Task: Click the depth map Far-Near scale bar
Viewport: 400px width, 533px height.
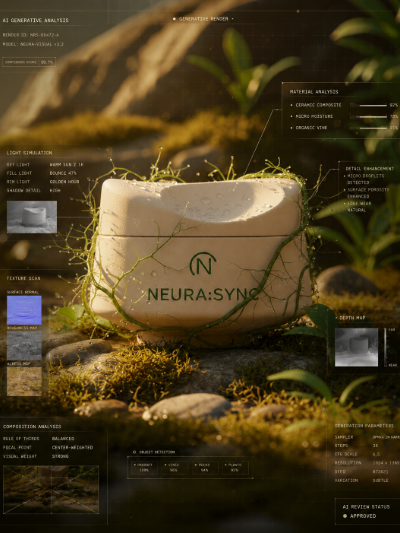Action: [385, 347]
